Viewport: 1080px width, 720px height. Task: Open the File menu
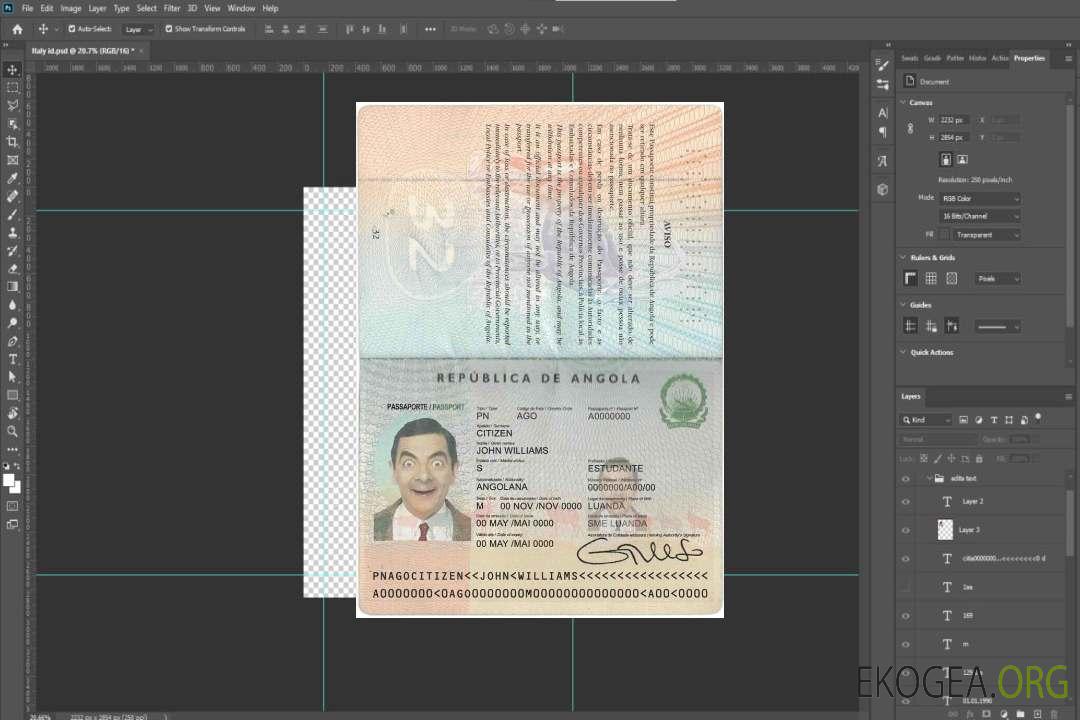[28, 8]
